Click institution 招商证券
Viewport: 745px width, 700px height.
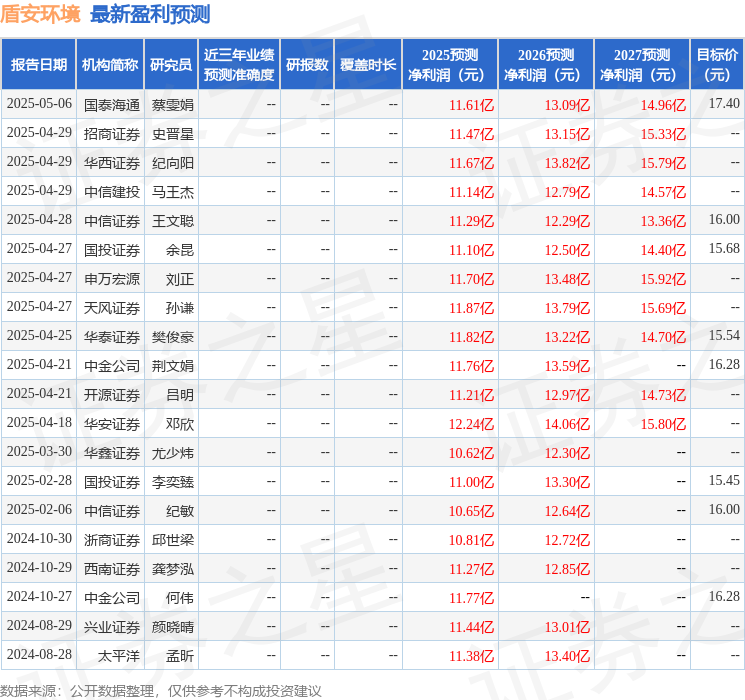pyautogui.click(x=112, y=134)
